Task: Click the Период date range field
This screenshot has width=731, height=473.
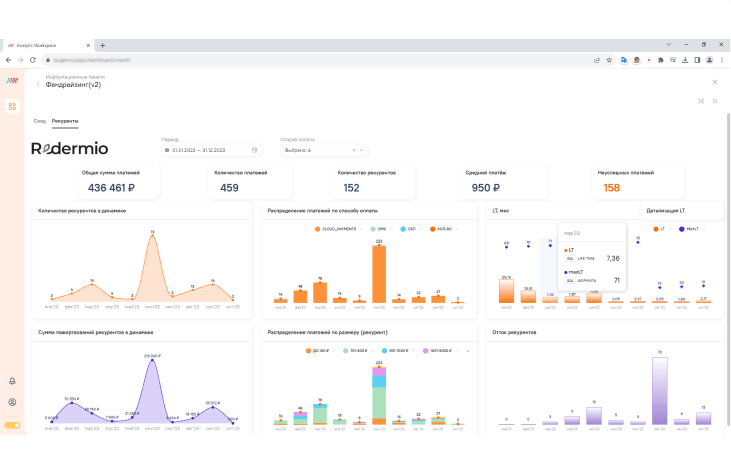Action: coord(211,150)
